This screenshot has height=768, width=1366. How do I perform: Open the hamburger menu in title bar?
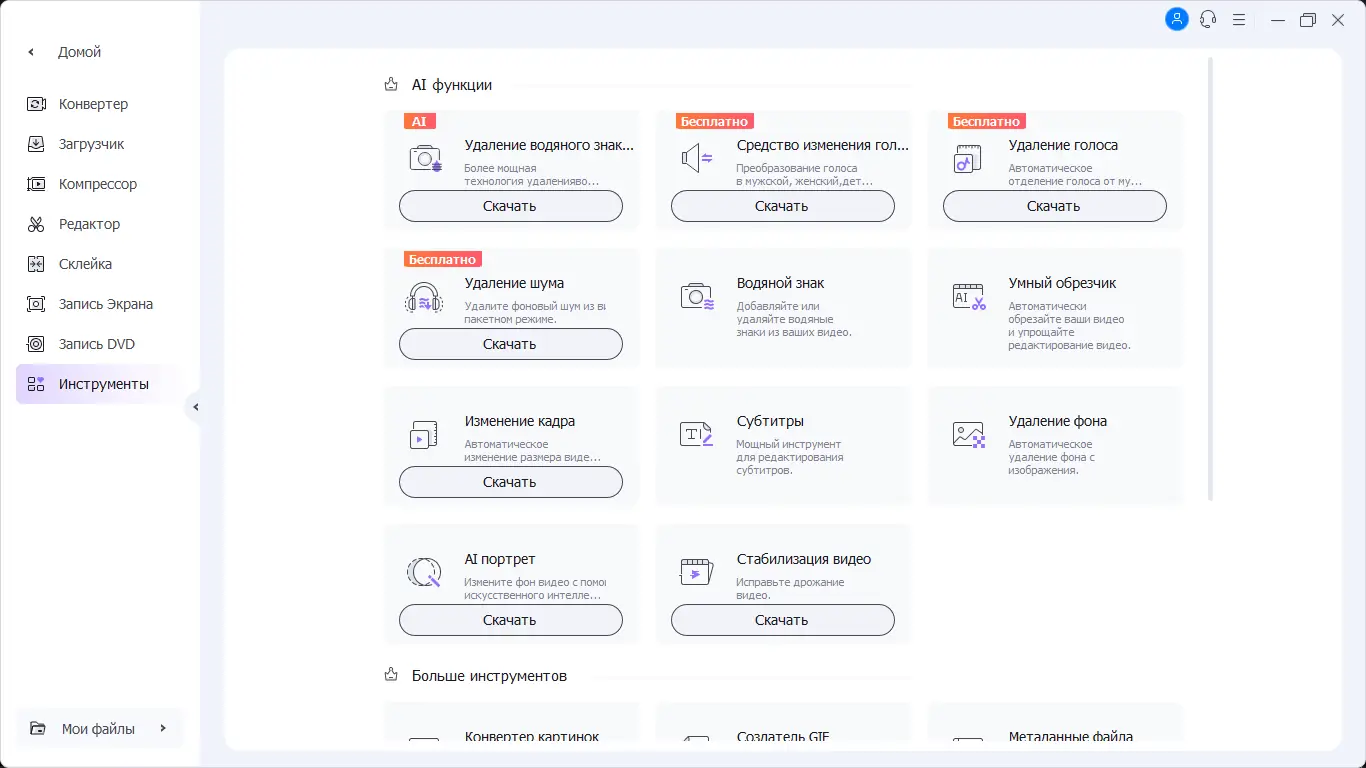[x=1239, y=19]
